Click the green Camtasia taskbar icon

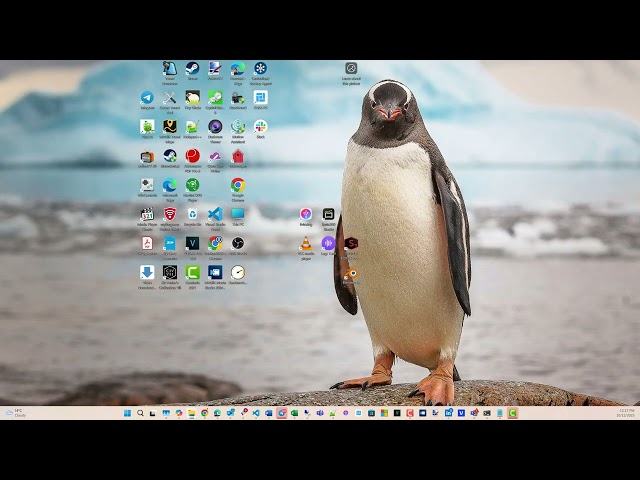tap(513, 413)
